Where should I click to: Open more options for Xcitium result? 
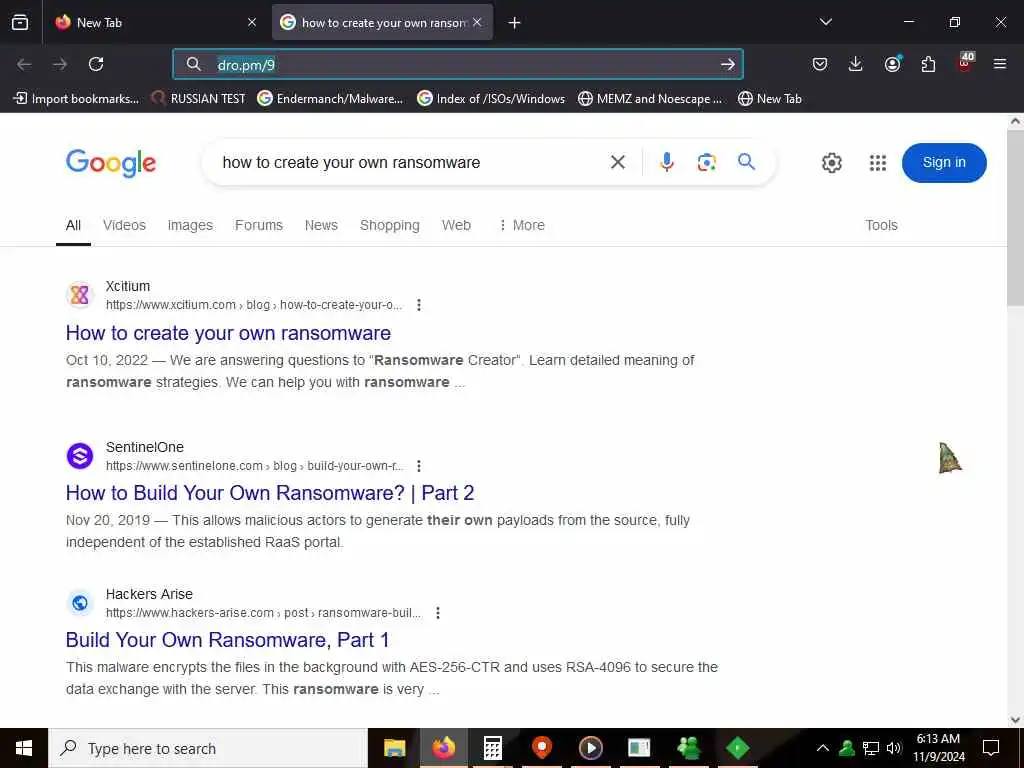click(x=419, y=305)
